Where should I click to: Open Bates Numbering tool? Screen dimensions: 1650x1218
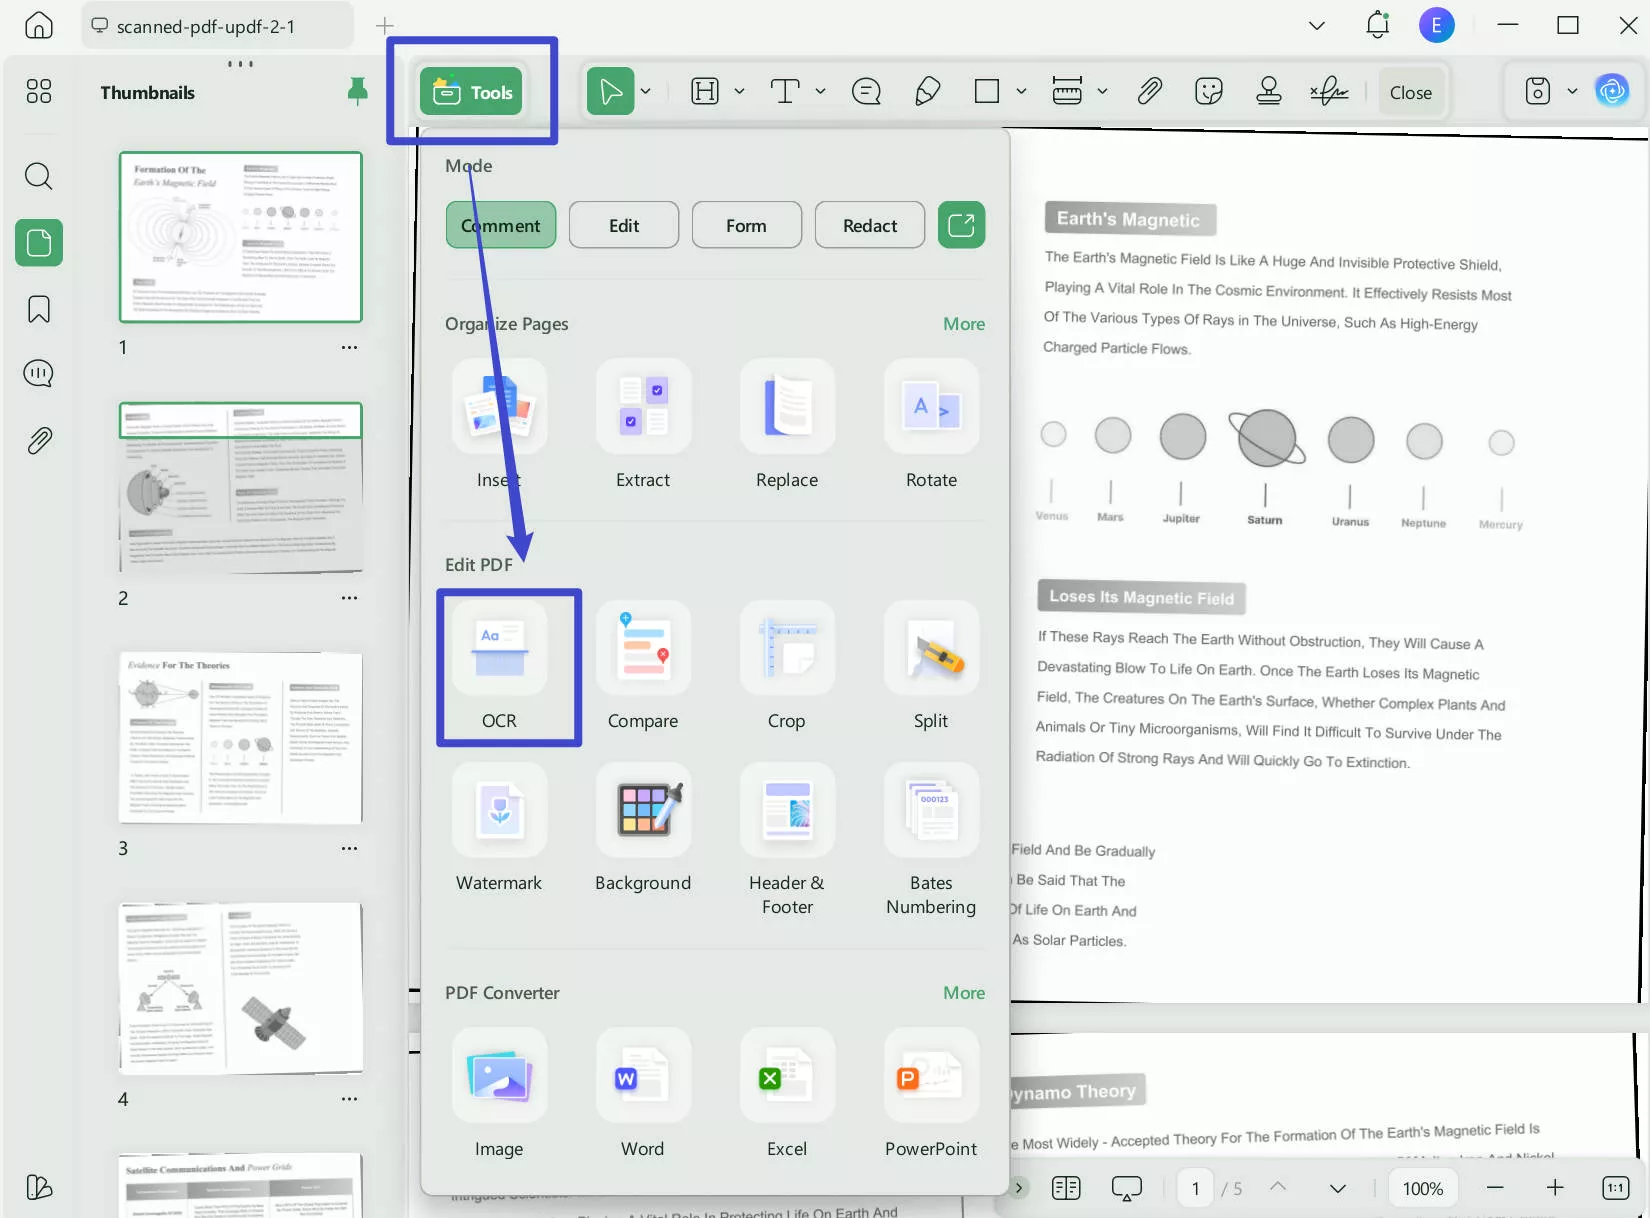point(931,840)
